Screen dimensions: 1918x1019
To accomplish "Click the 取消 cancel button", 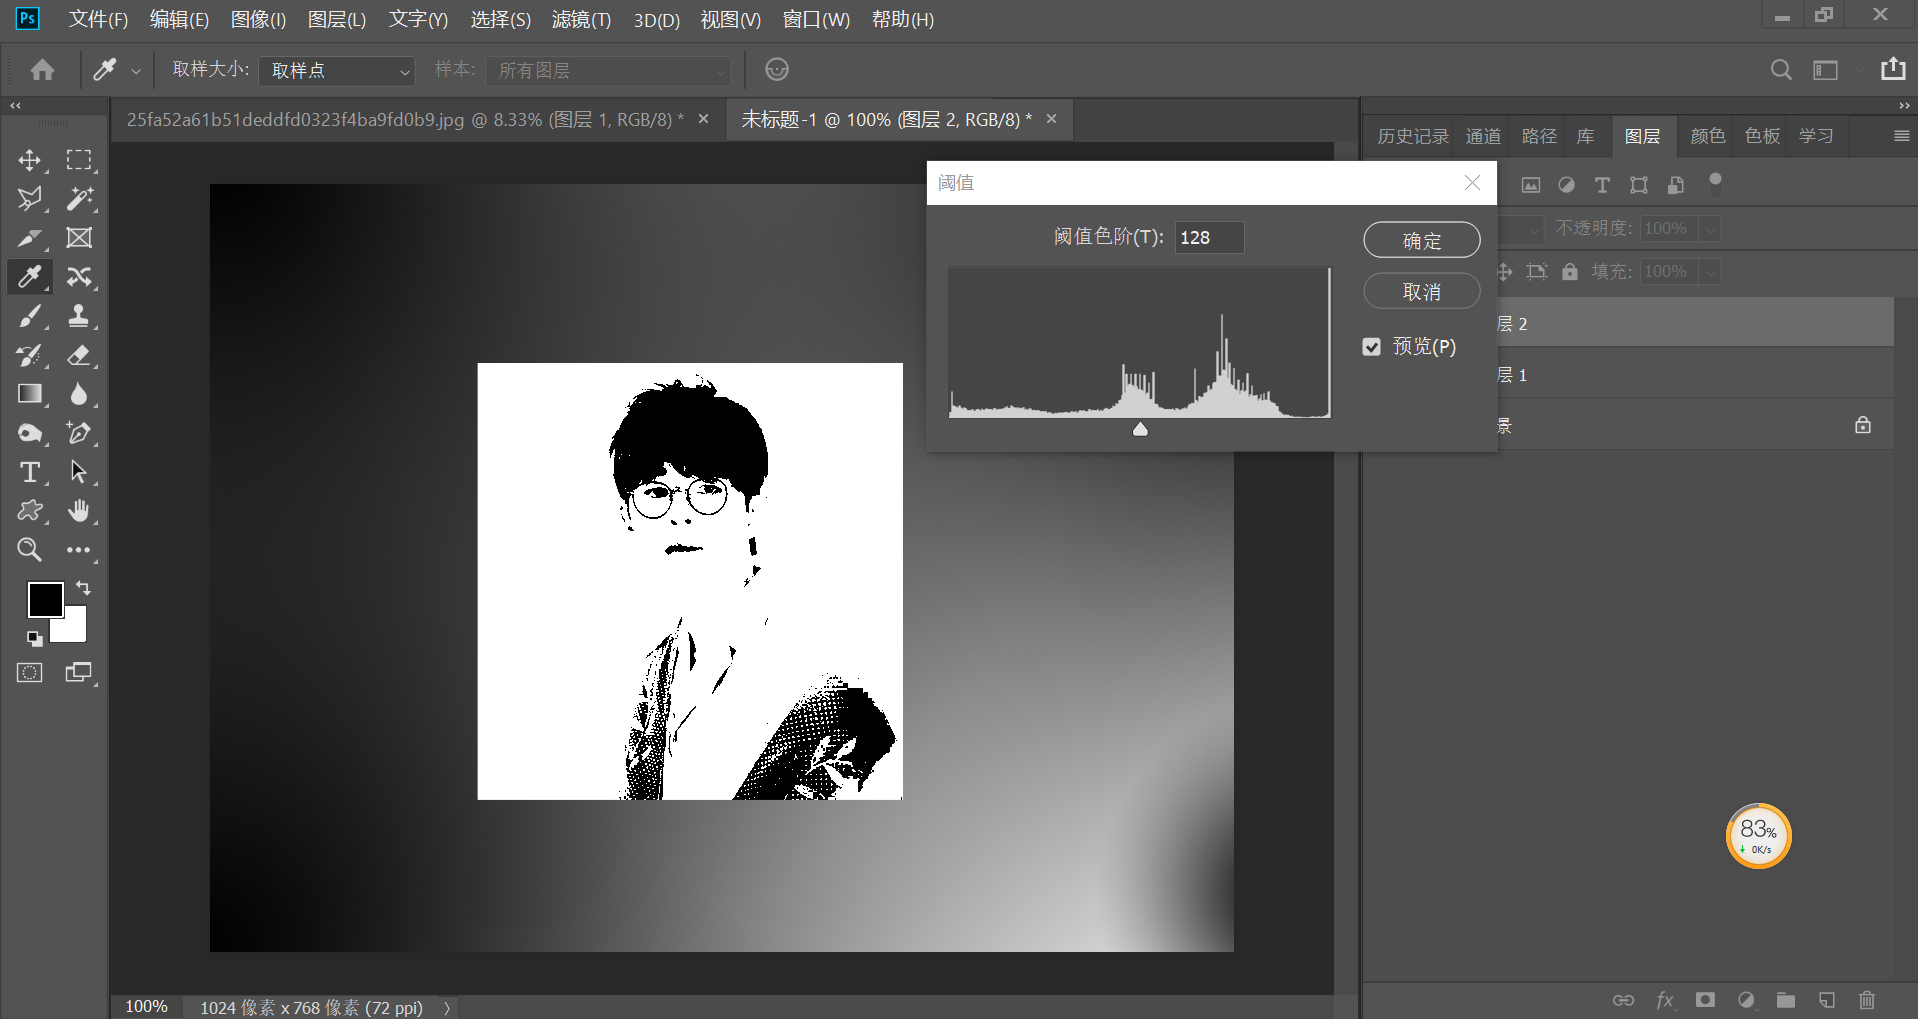I will coord(1421,291).
